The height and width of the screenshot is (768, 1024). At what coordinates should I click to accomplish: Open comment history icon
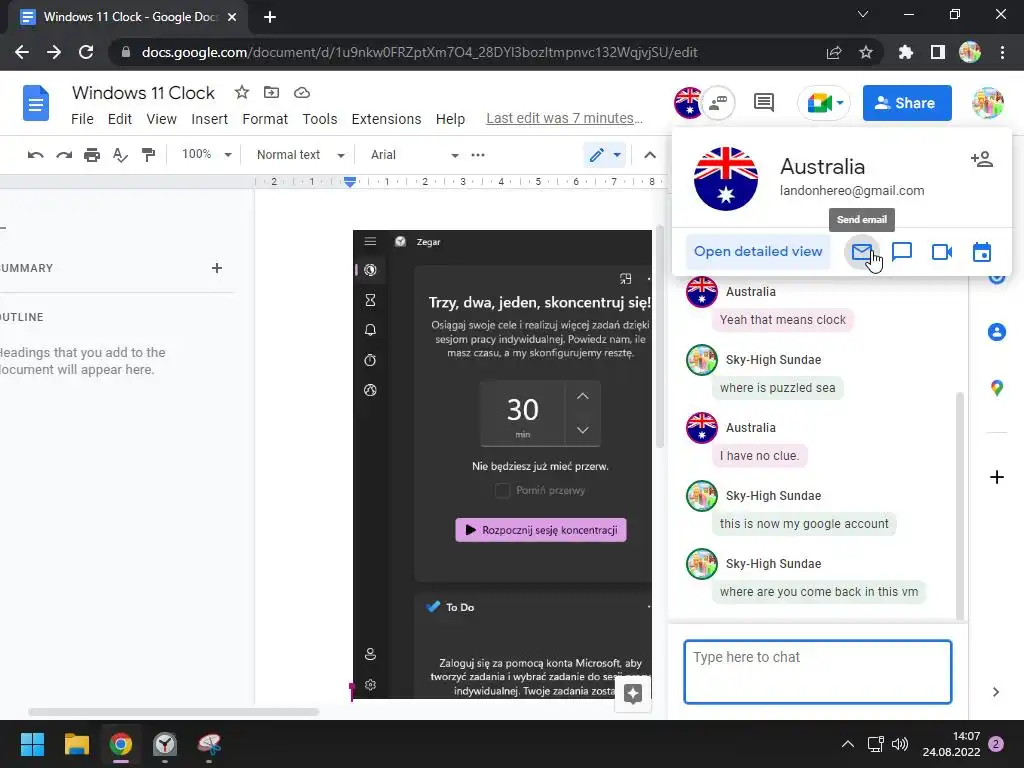coord(763,103)
